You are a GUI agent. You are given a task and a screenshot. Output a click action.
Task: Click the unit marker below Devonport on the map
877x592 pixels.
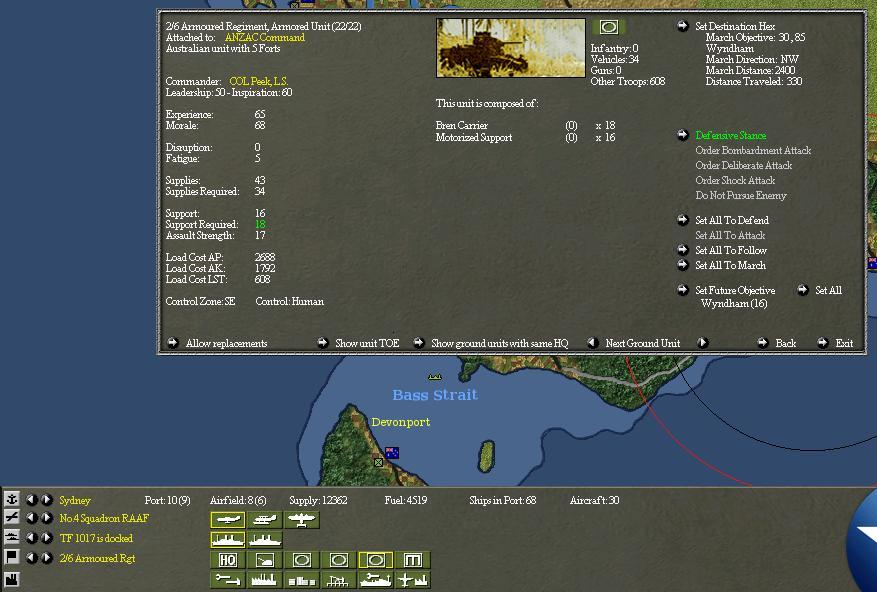pos(379,463)
